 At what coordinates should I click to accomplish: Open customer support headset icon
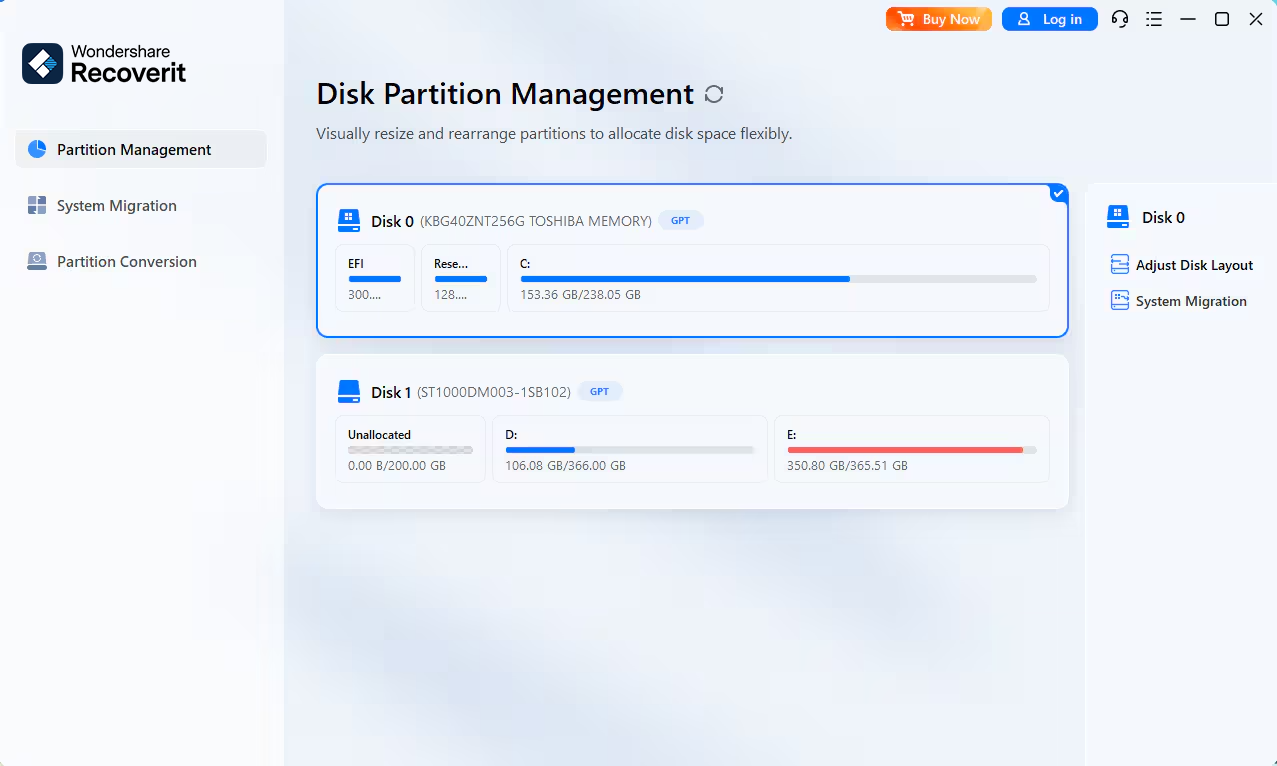pyautogui.click(x=1120, y=19)
